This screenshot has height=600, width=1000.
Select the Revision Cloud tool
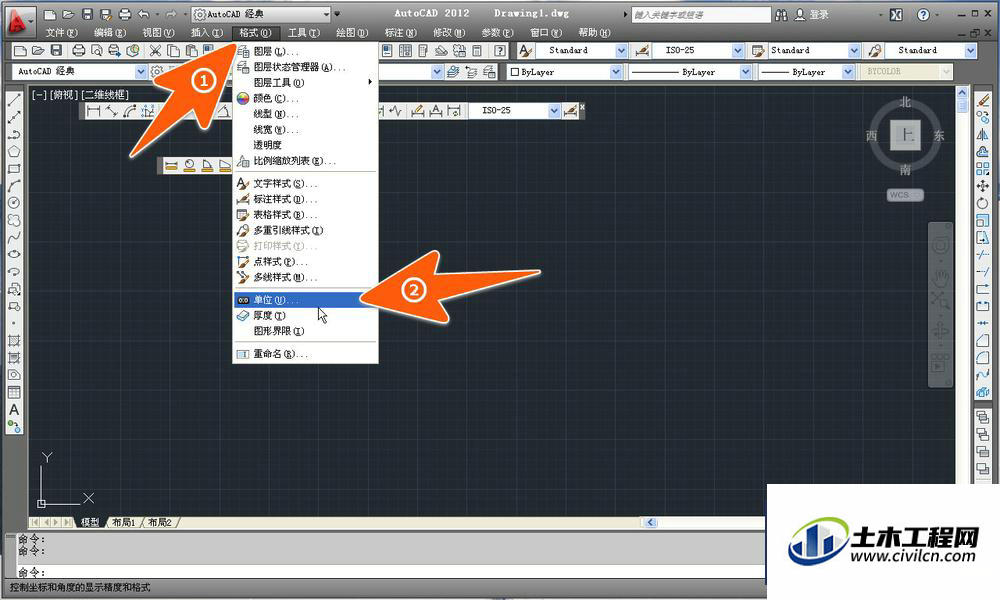click(13, 220)
